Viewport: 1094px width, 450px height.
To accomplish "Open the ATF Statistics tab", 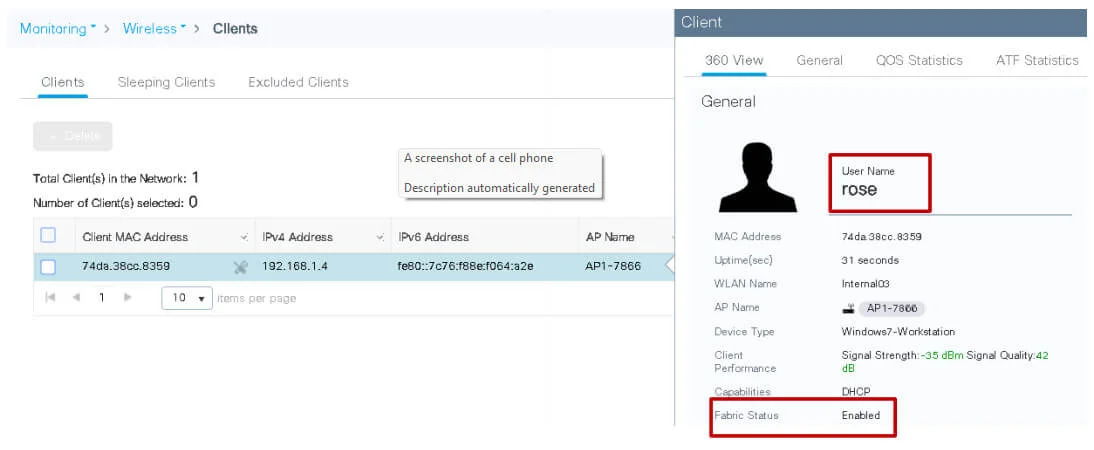I will tap(1037, 61).
